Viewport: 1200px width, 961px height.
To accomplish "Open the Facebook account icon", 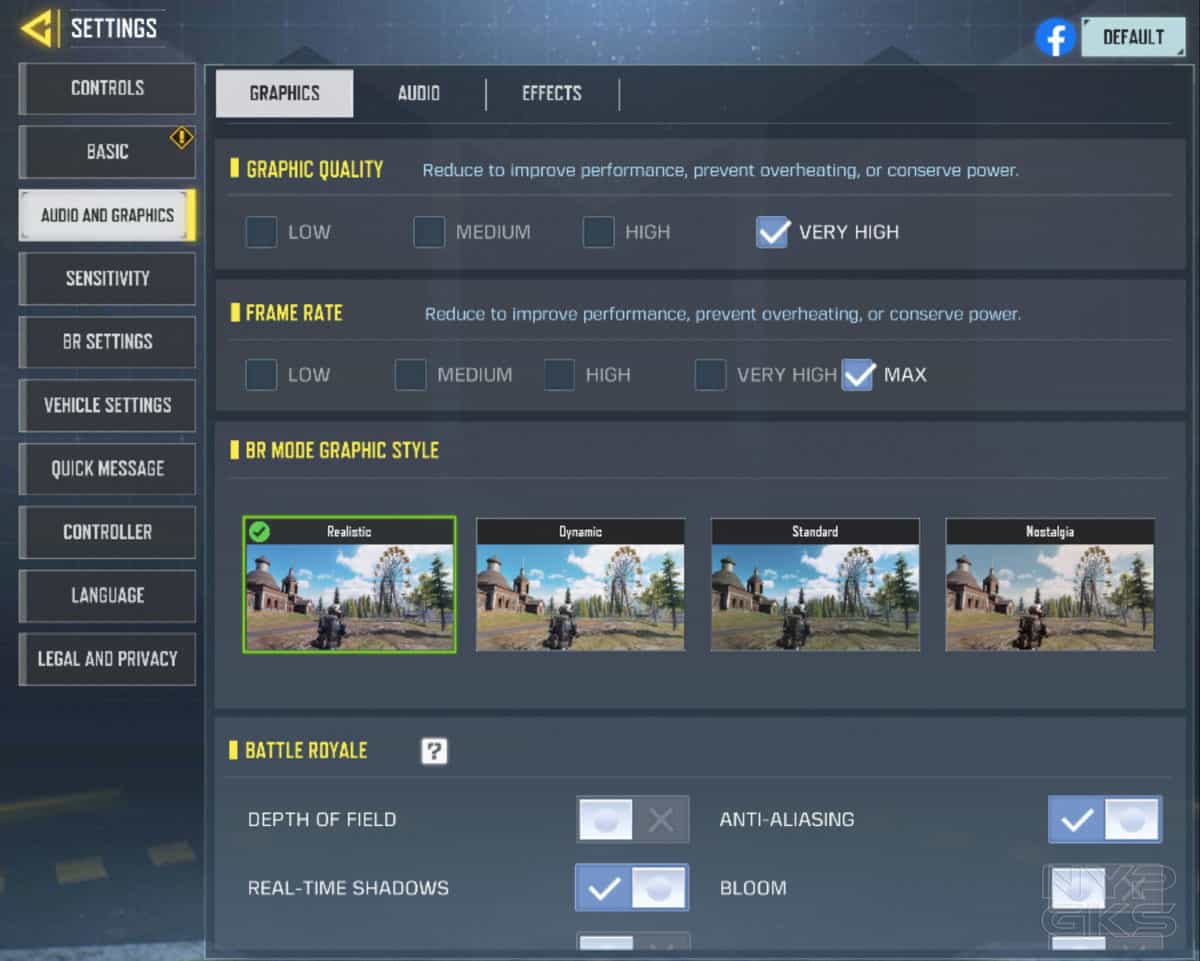I will [1055, 38].
